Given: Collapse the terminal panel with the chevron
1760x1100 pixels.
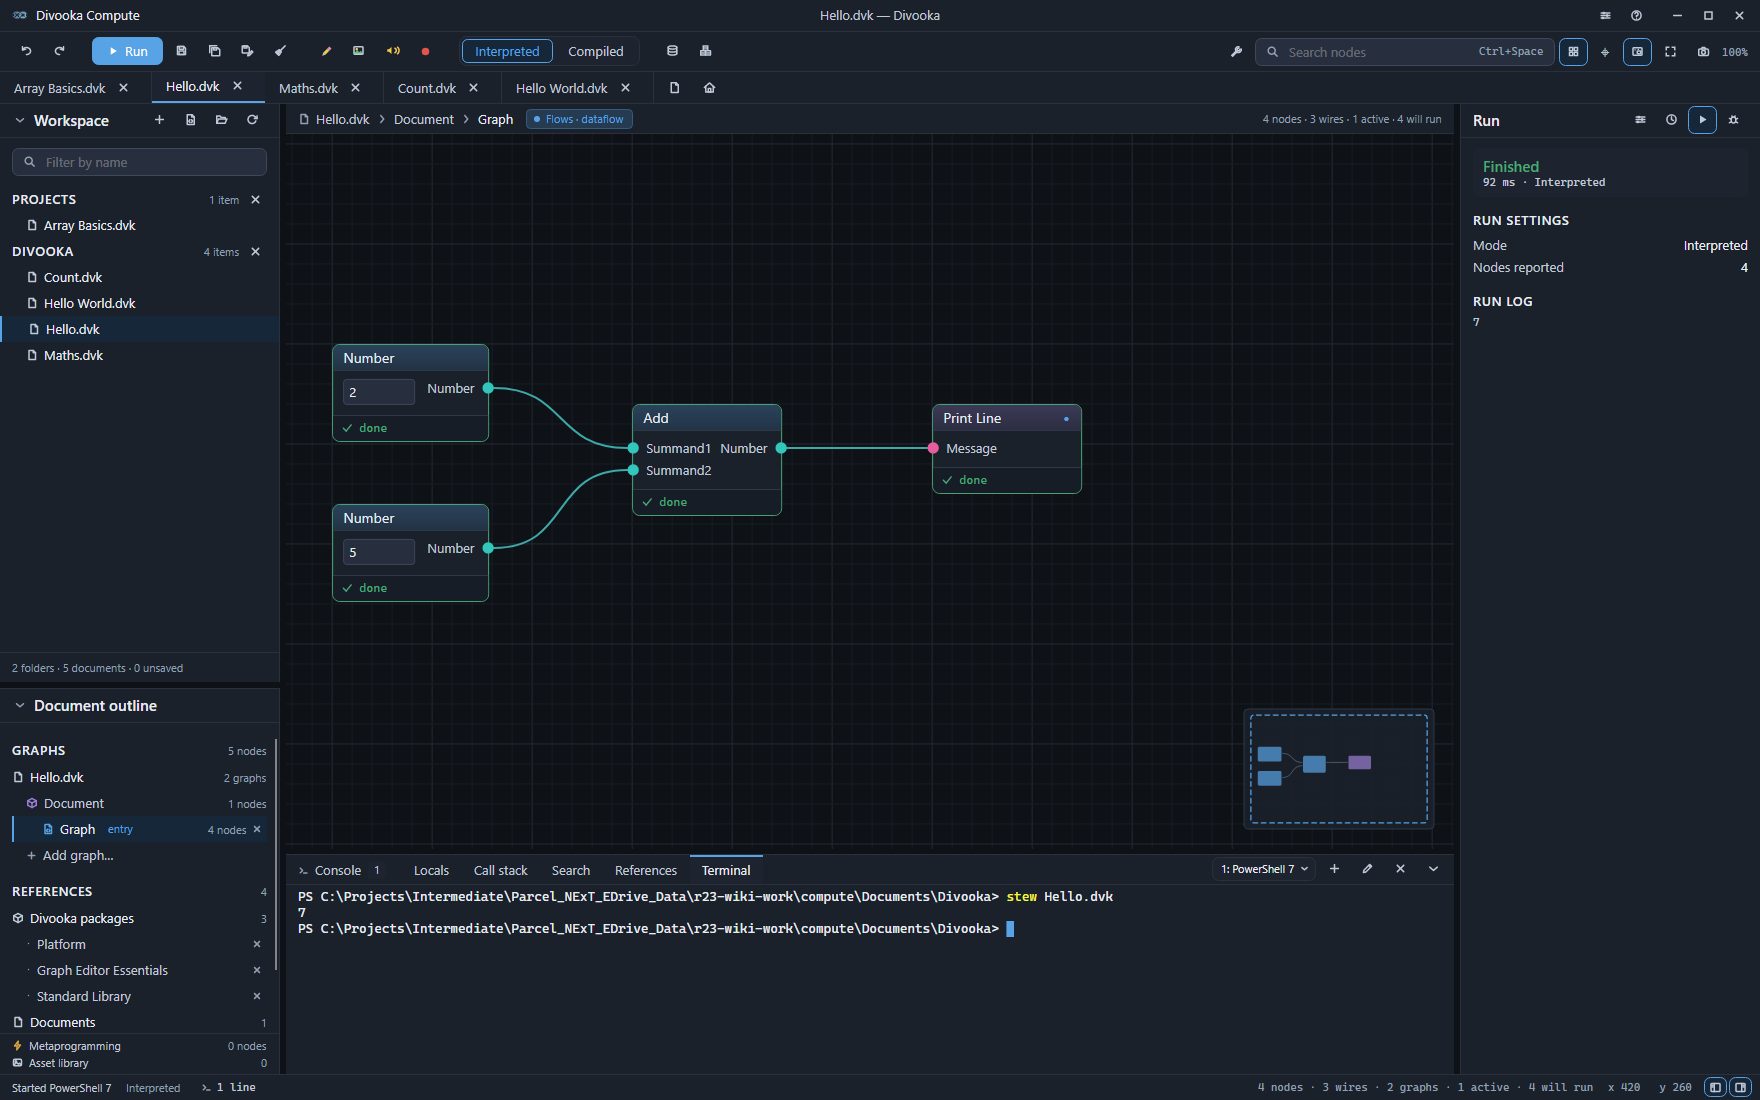Looking at the screenshot, I should pyautogui.click(x=1433, y=869).
